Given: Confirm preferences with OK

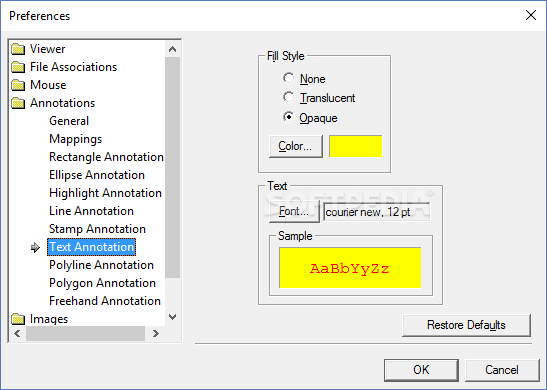Looking at the screenshot, I should tap(421, 370).
